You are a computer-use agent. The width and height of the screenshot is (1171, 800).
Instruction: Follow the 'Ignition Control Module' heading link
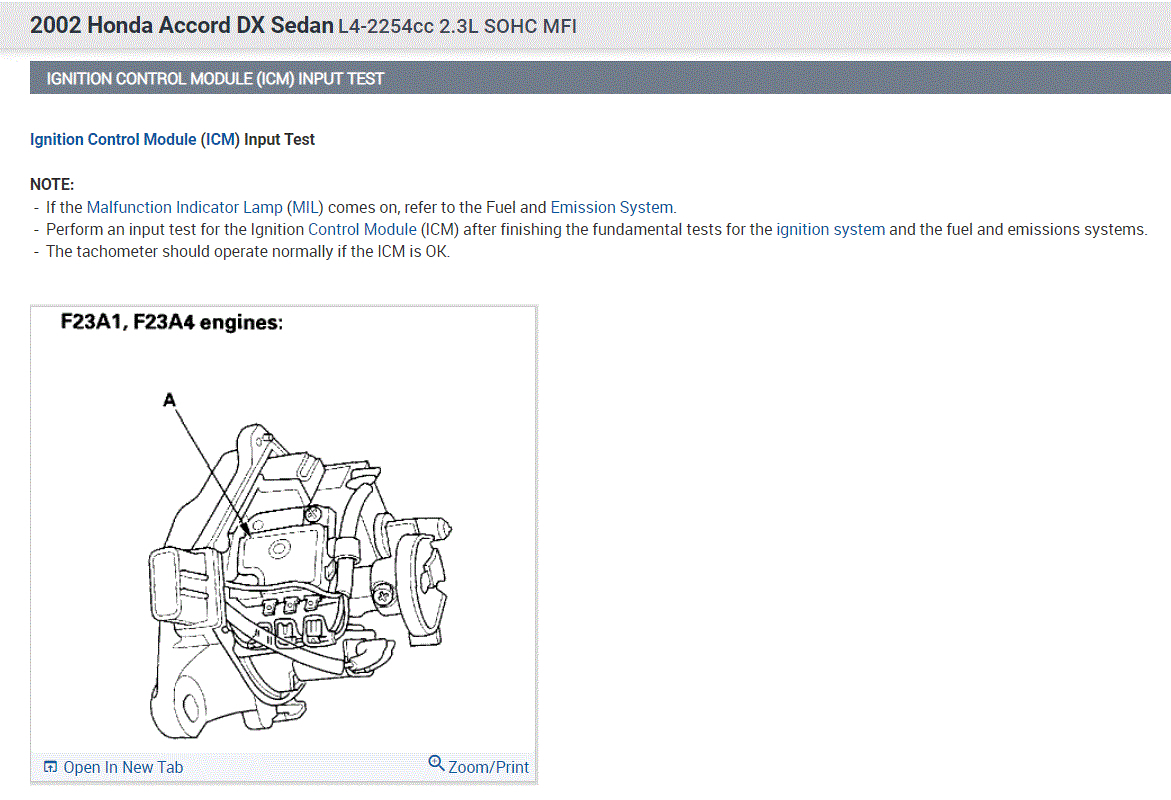coord(113,140)
